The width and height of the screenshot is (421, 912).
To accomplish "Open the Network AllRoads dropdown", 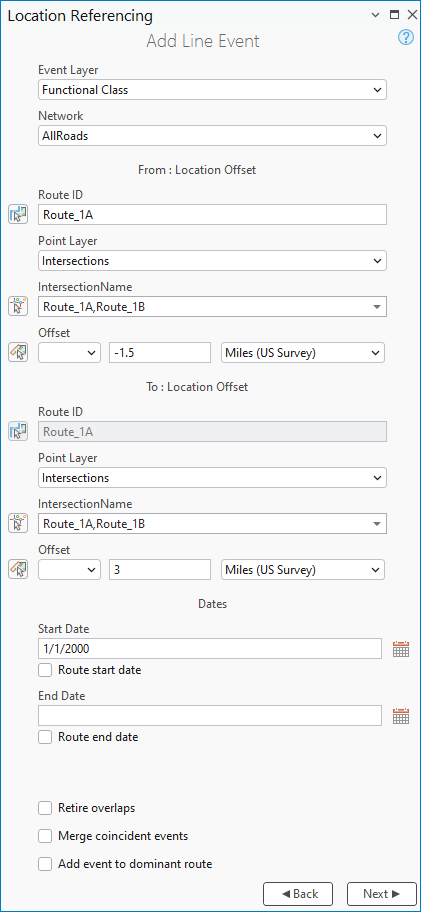I will (x=212, y=136).
